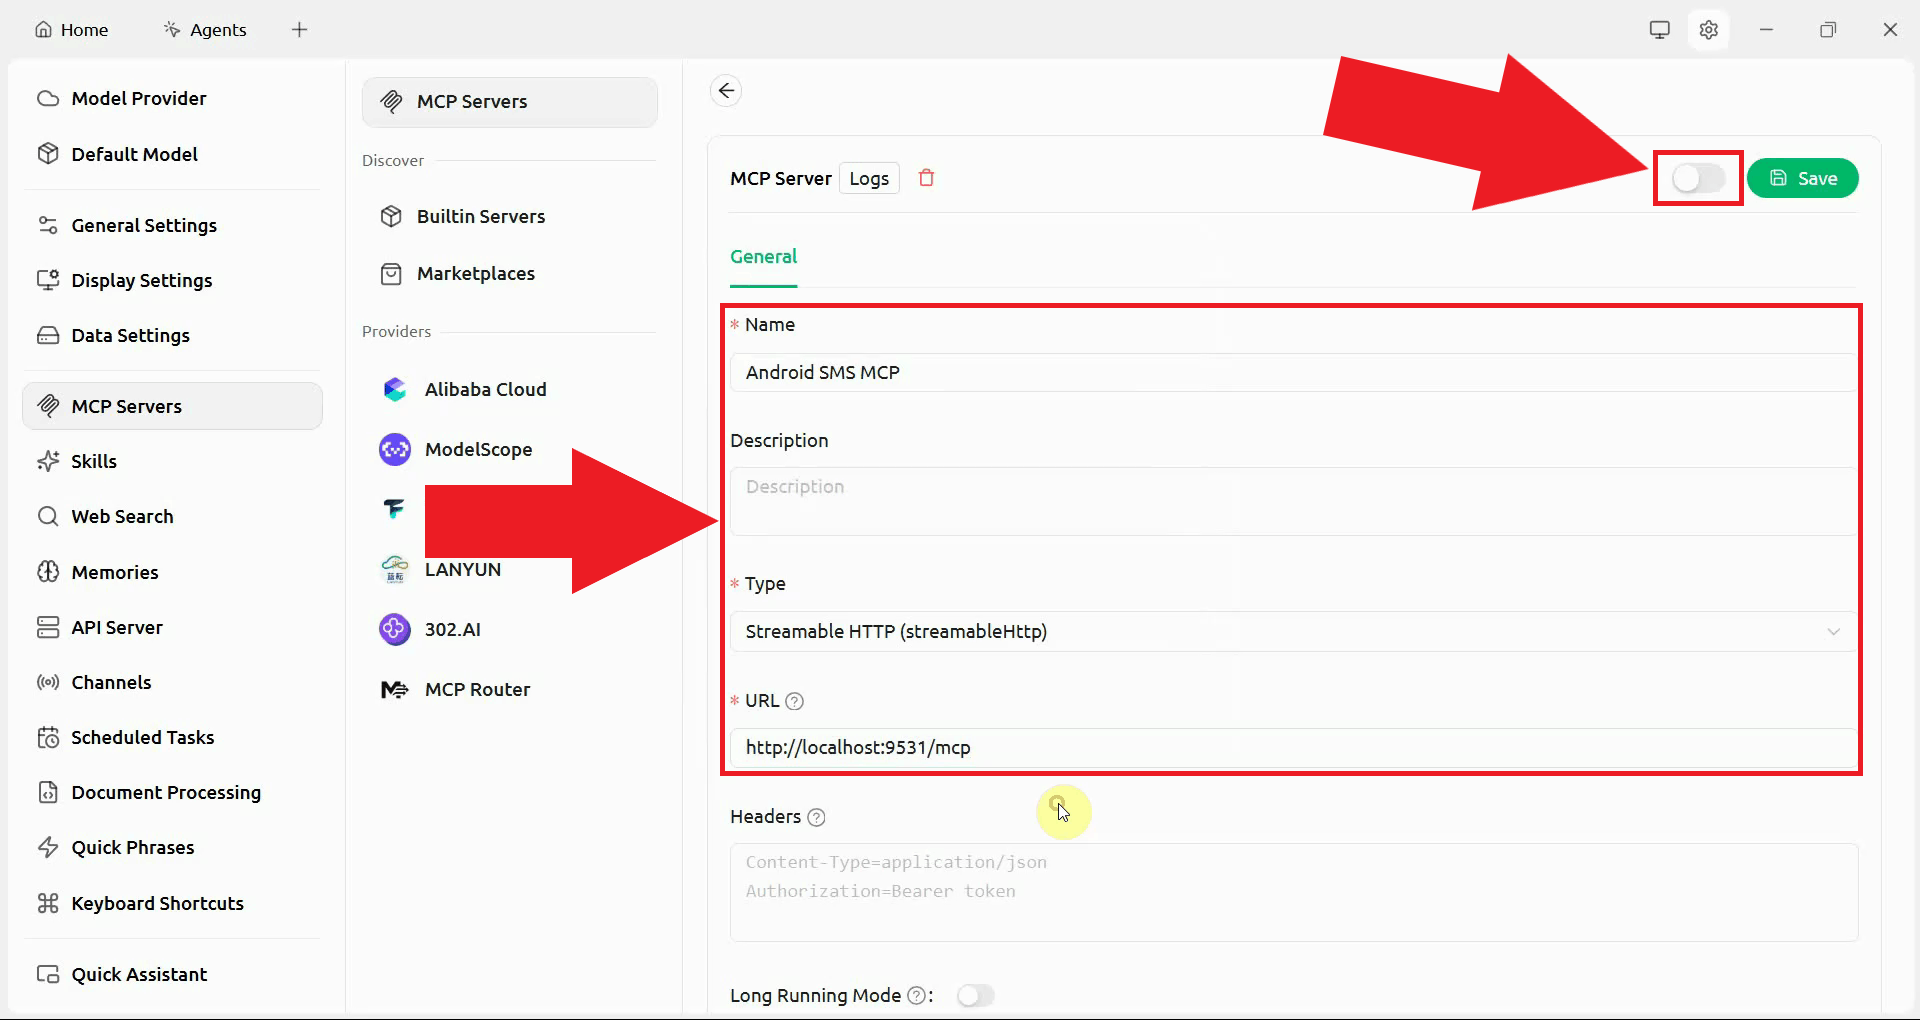Click the API Server icon
The image size is (1920, 1020).
point(48,627)
